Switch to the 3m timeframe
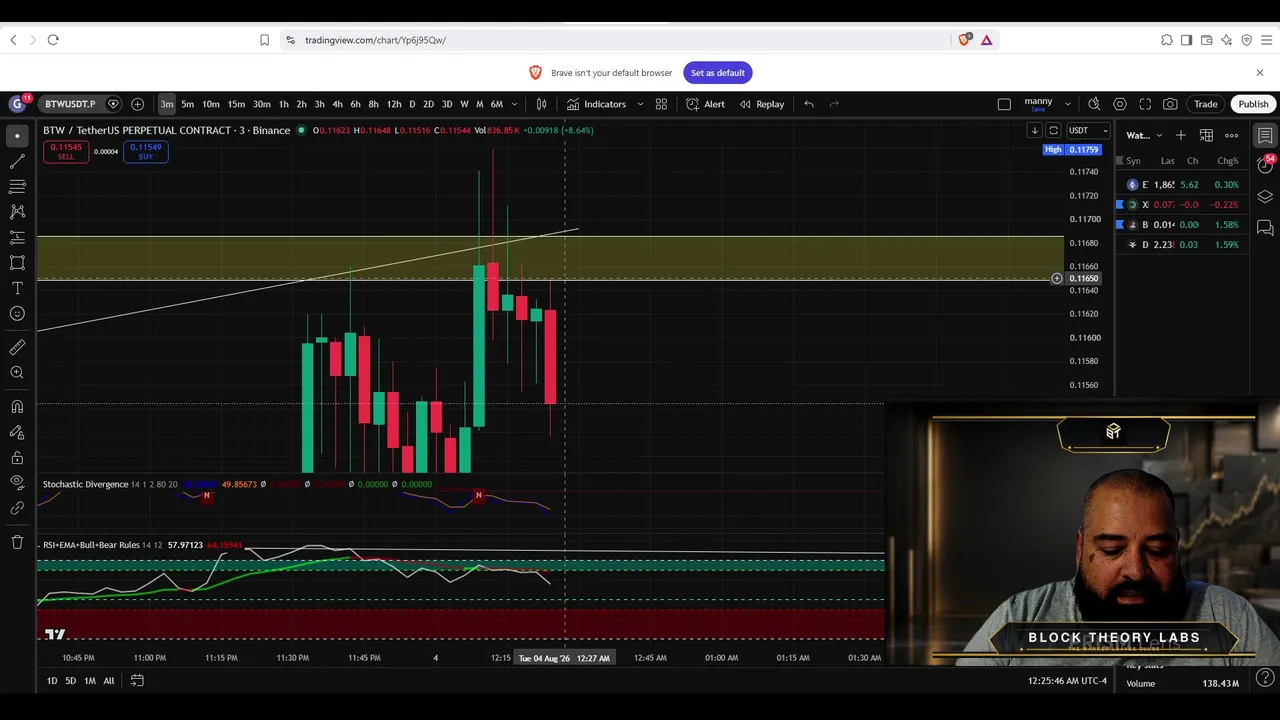Viewport: 1280px width, 720px height. tap(167, 104)
